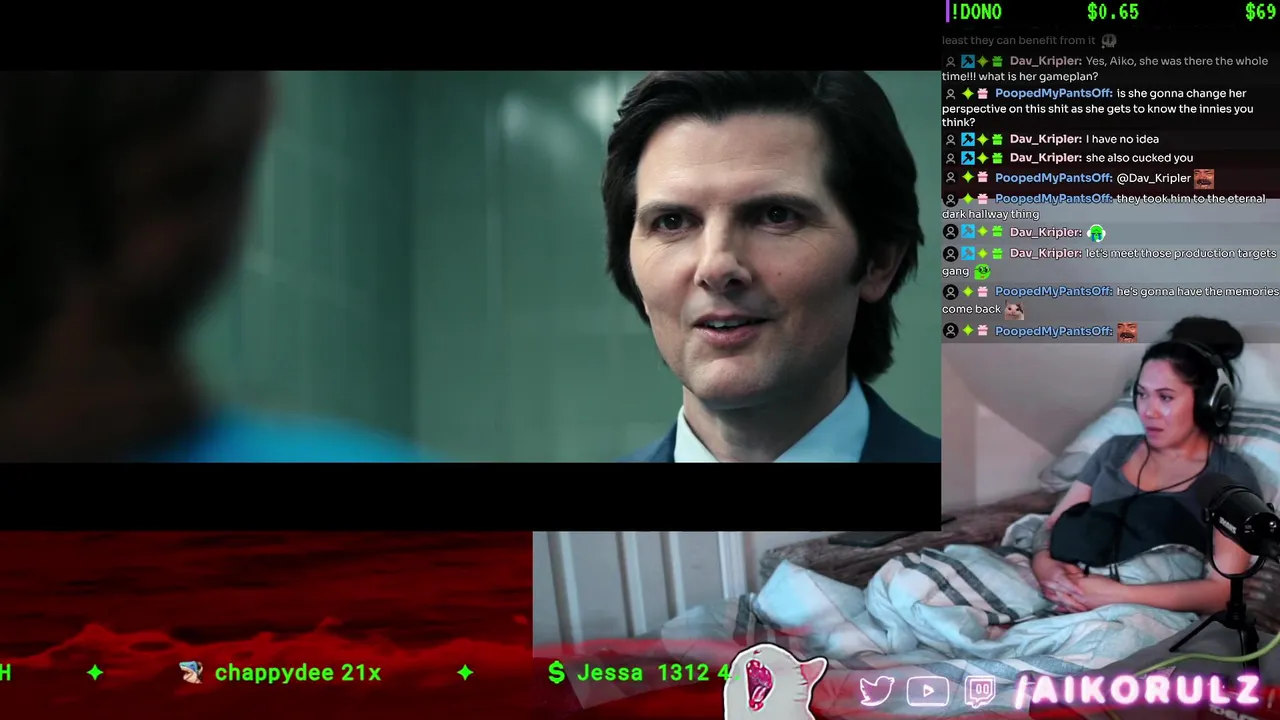This screenshot has height=720, width=1280.
Task: Click the 'she also cucked you' message
Action: tap(1139, 158)
